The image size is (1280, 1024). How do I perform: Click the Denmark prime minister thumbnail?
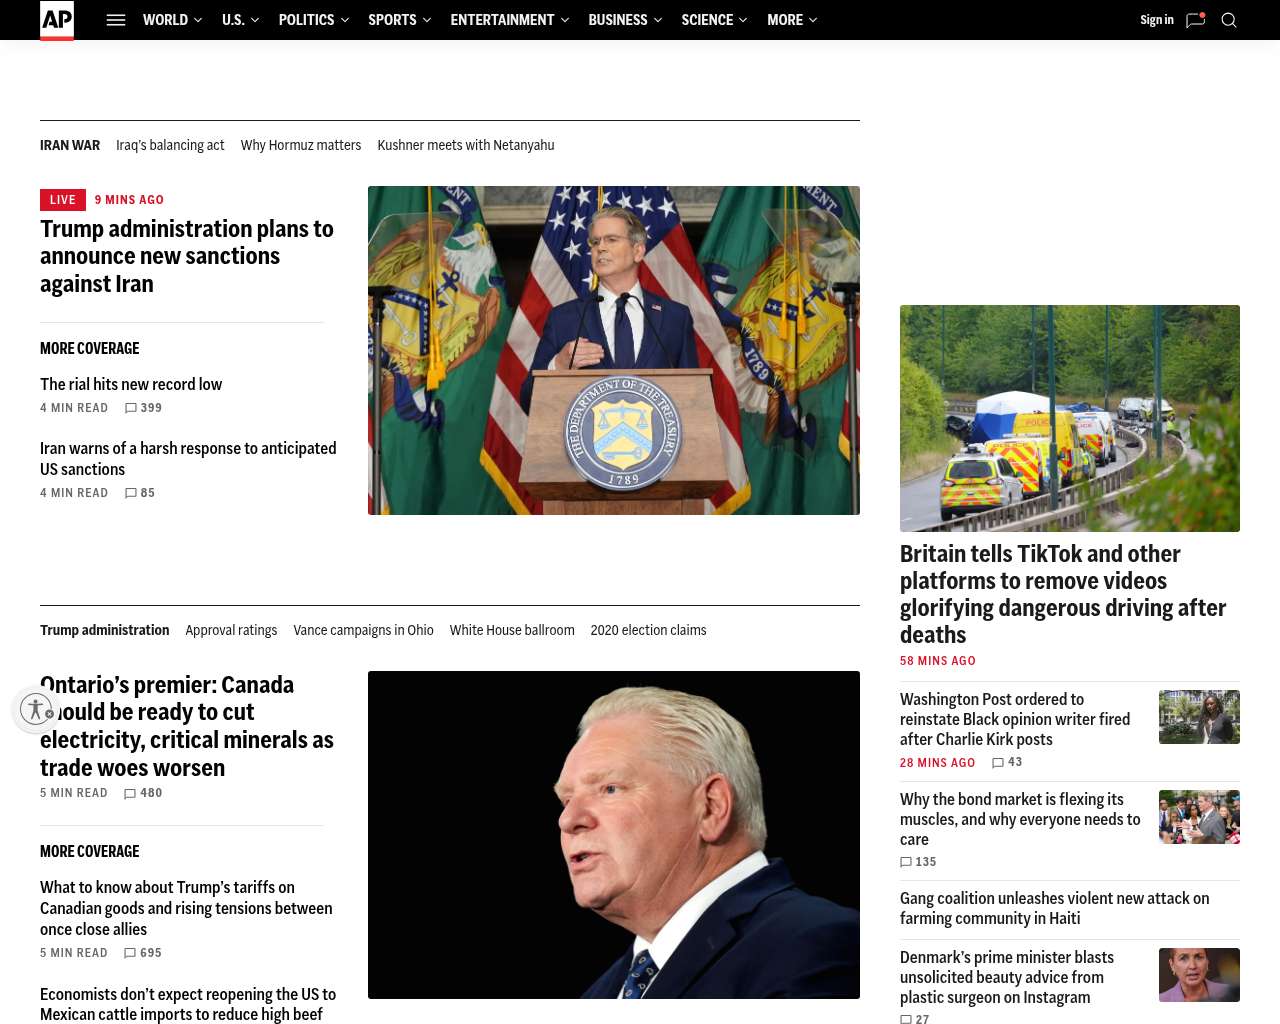(1199, 975)
